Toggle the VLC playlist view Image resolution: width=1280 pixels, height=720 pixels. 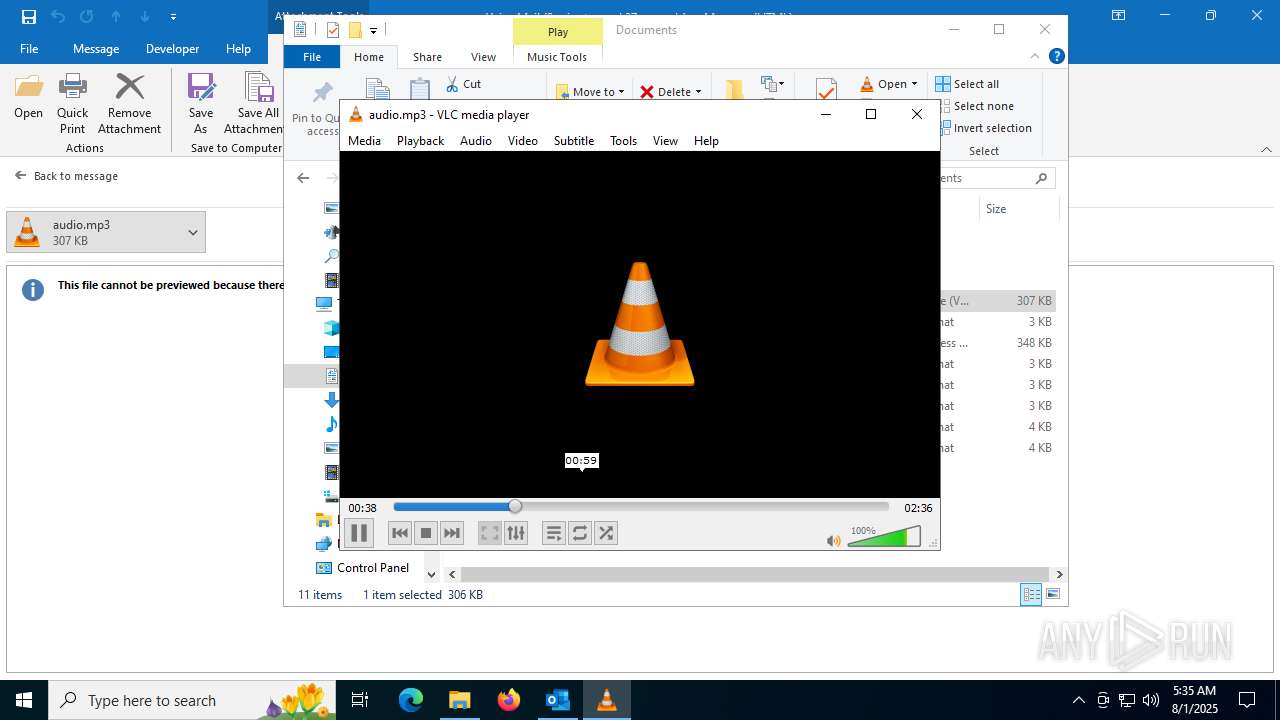pos(554,533)
